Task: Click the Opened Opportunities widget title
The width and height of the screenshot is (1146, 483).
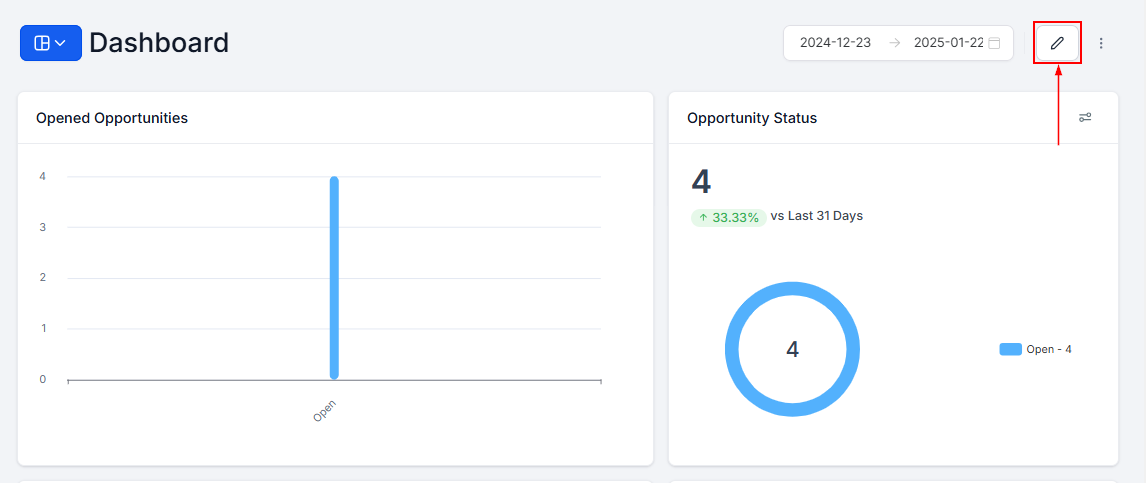Action: click(x=112, y=118)
